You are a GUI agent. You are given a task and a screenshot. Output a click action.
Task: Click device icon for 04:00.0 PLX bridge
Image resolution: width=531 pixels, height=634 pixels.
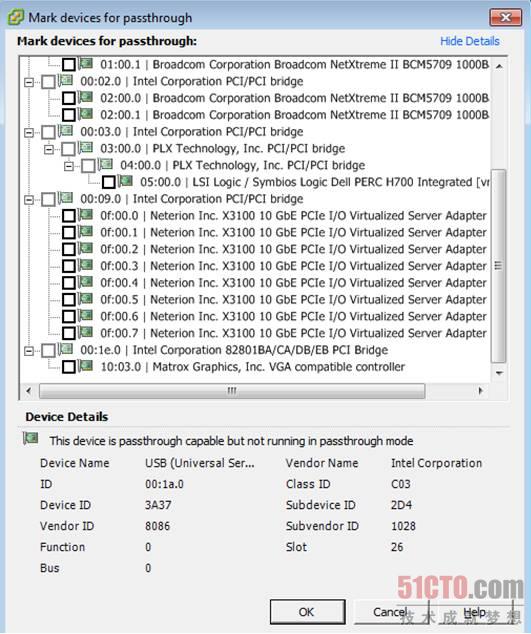point(106,164)
